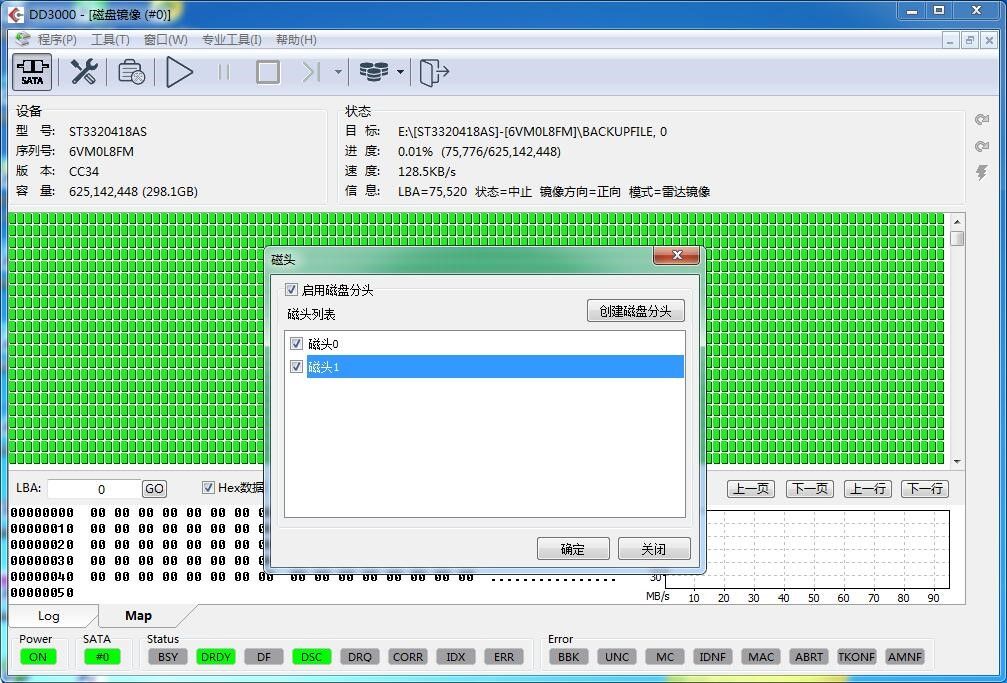Minimize the inner MDI child window
This screenshot has width=1007, height=683.
[x=951, y=40]
